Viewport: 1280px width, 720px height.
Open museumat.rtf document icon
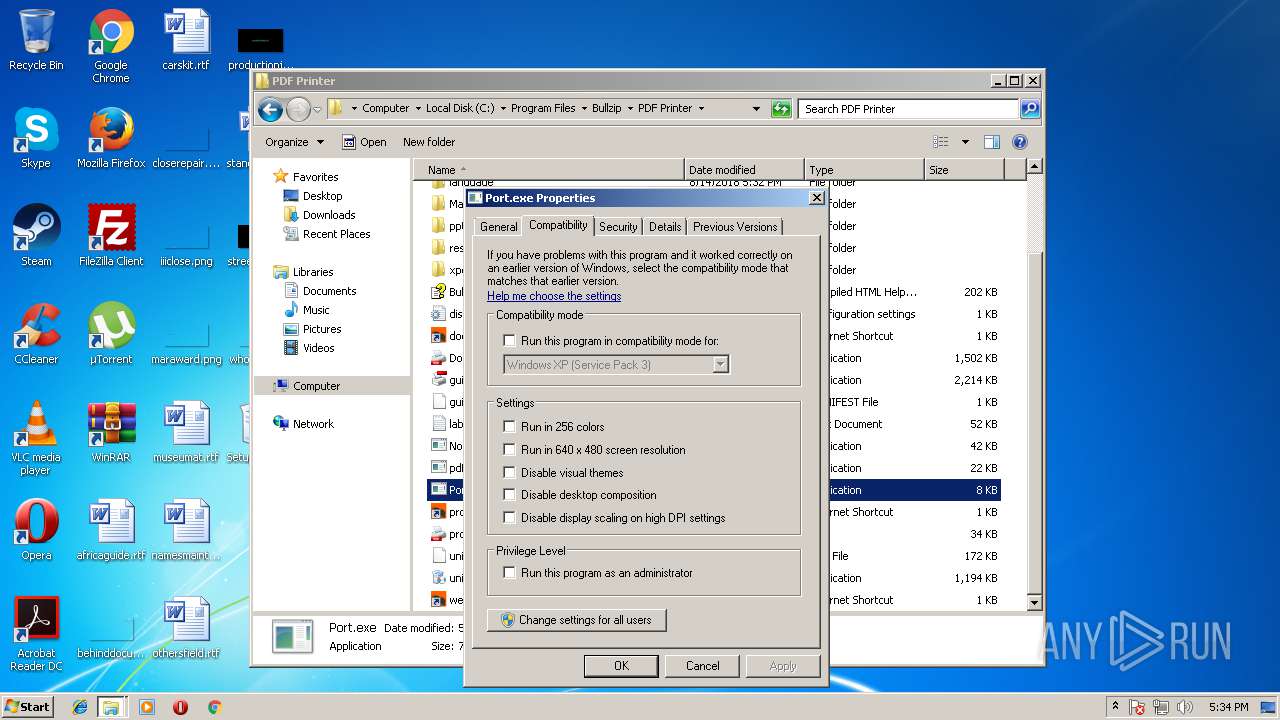point(186,432)
